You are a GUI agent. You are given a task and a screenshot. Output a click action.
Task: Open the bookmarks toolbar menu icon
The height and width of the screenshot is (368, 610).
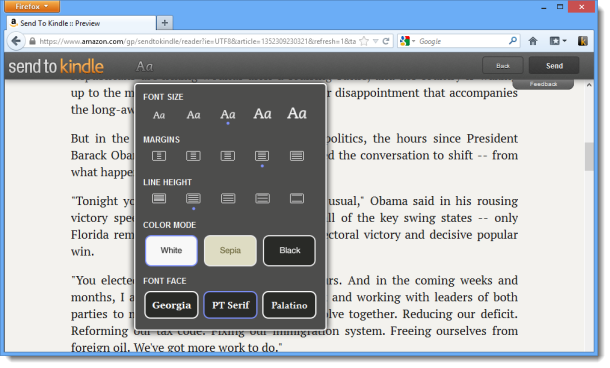pyautogui.click(x=557, y=41)
